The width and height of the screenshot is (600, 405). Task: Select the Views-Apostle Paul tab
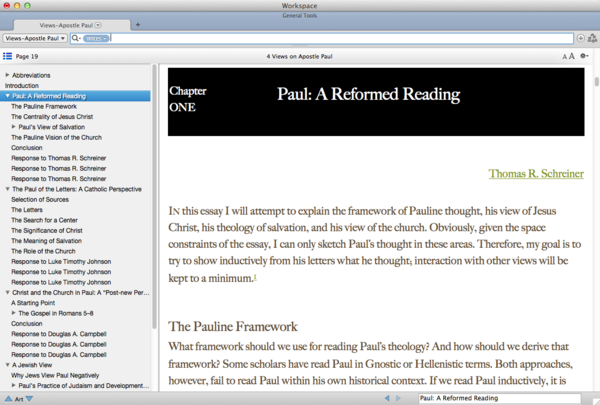pyautogui.click(x=72, y=25)
